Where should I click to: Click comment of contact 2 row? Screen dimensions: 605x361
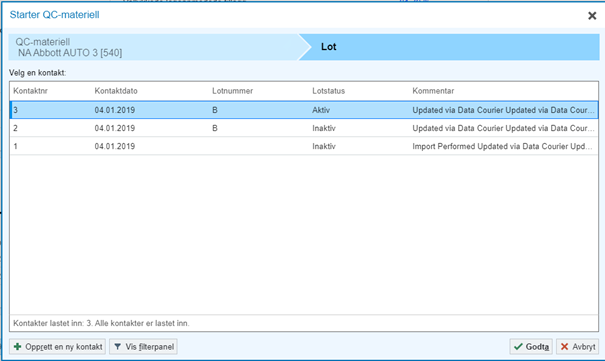(503, 128)
